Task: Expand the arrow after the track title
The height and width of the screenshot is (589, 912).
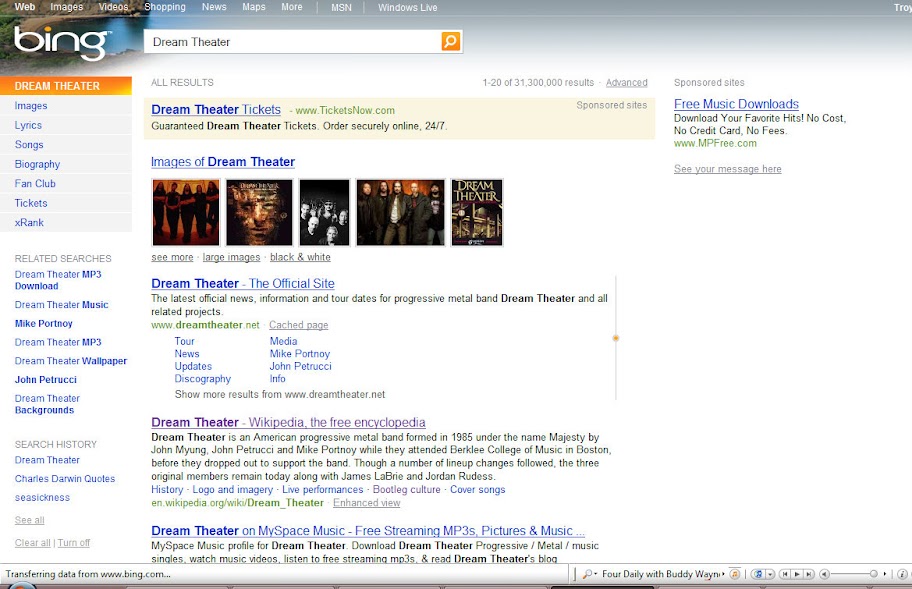Action: (724, 574)
